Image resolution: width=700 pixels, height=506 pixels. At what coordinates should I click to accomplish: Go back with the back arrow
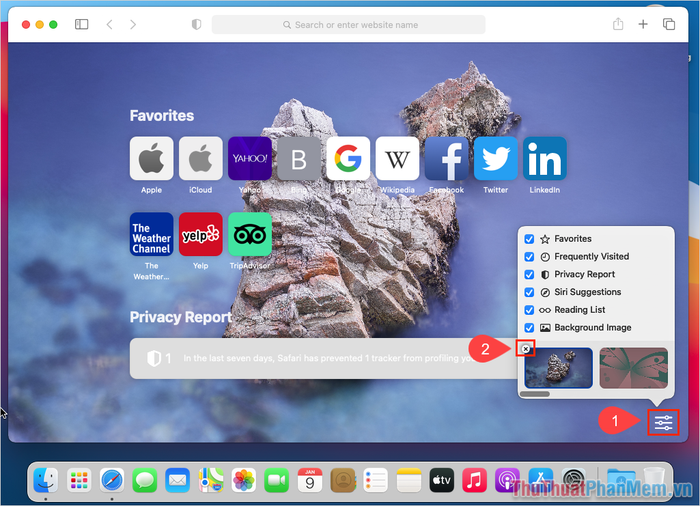(x=109, y=24)
